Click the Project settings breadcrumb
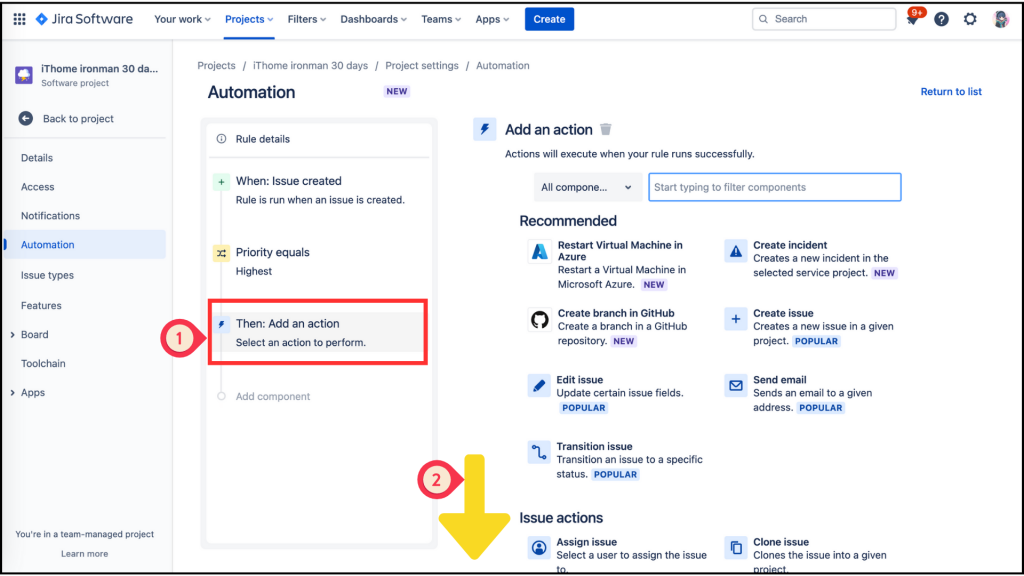Image resolution: width=1024 pixels, height=576 pixels. pyautogui.click(x=422, y=65)
